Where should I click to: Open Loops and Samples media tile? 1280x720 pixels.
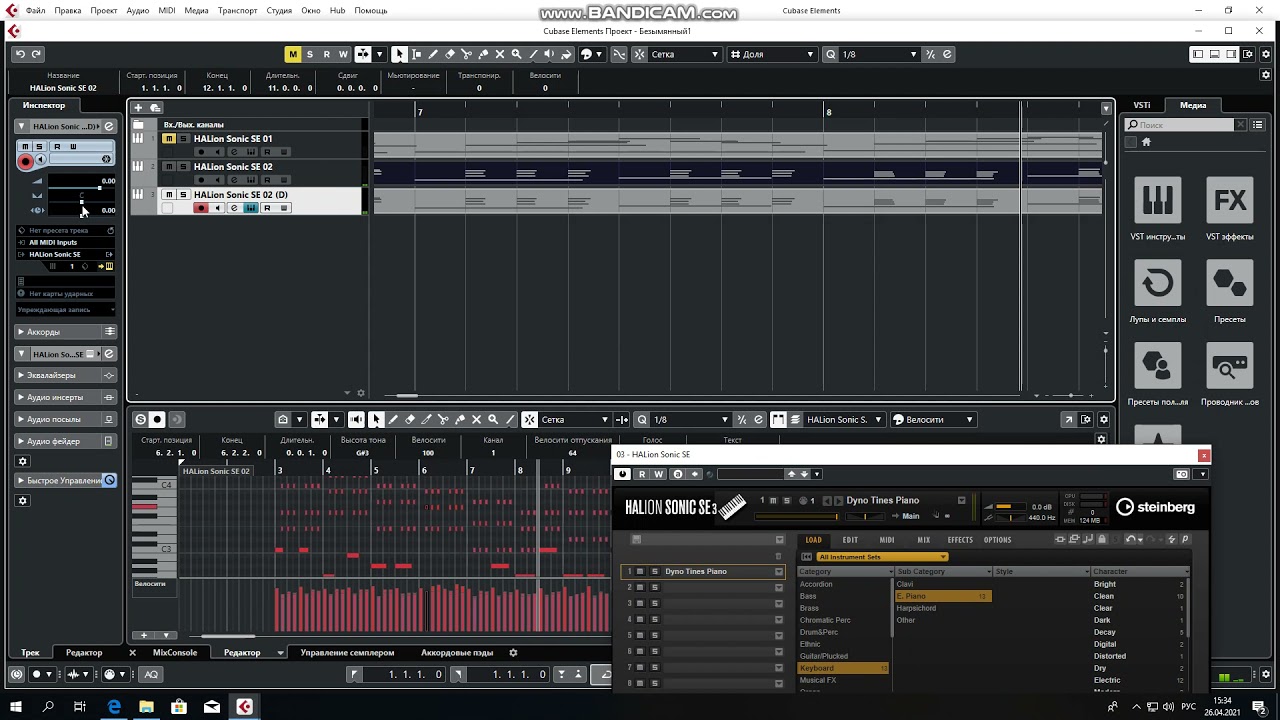pos(1158,291)
